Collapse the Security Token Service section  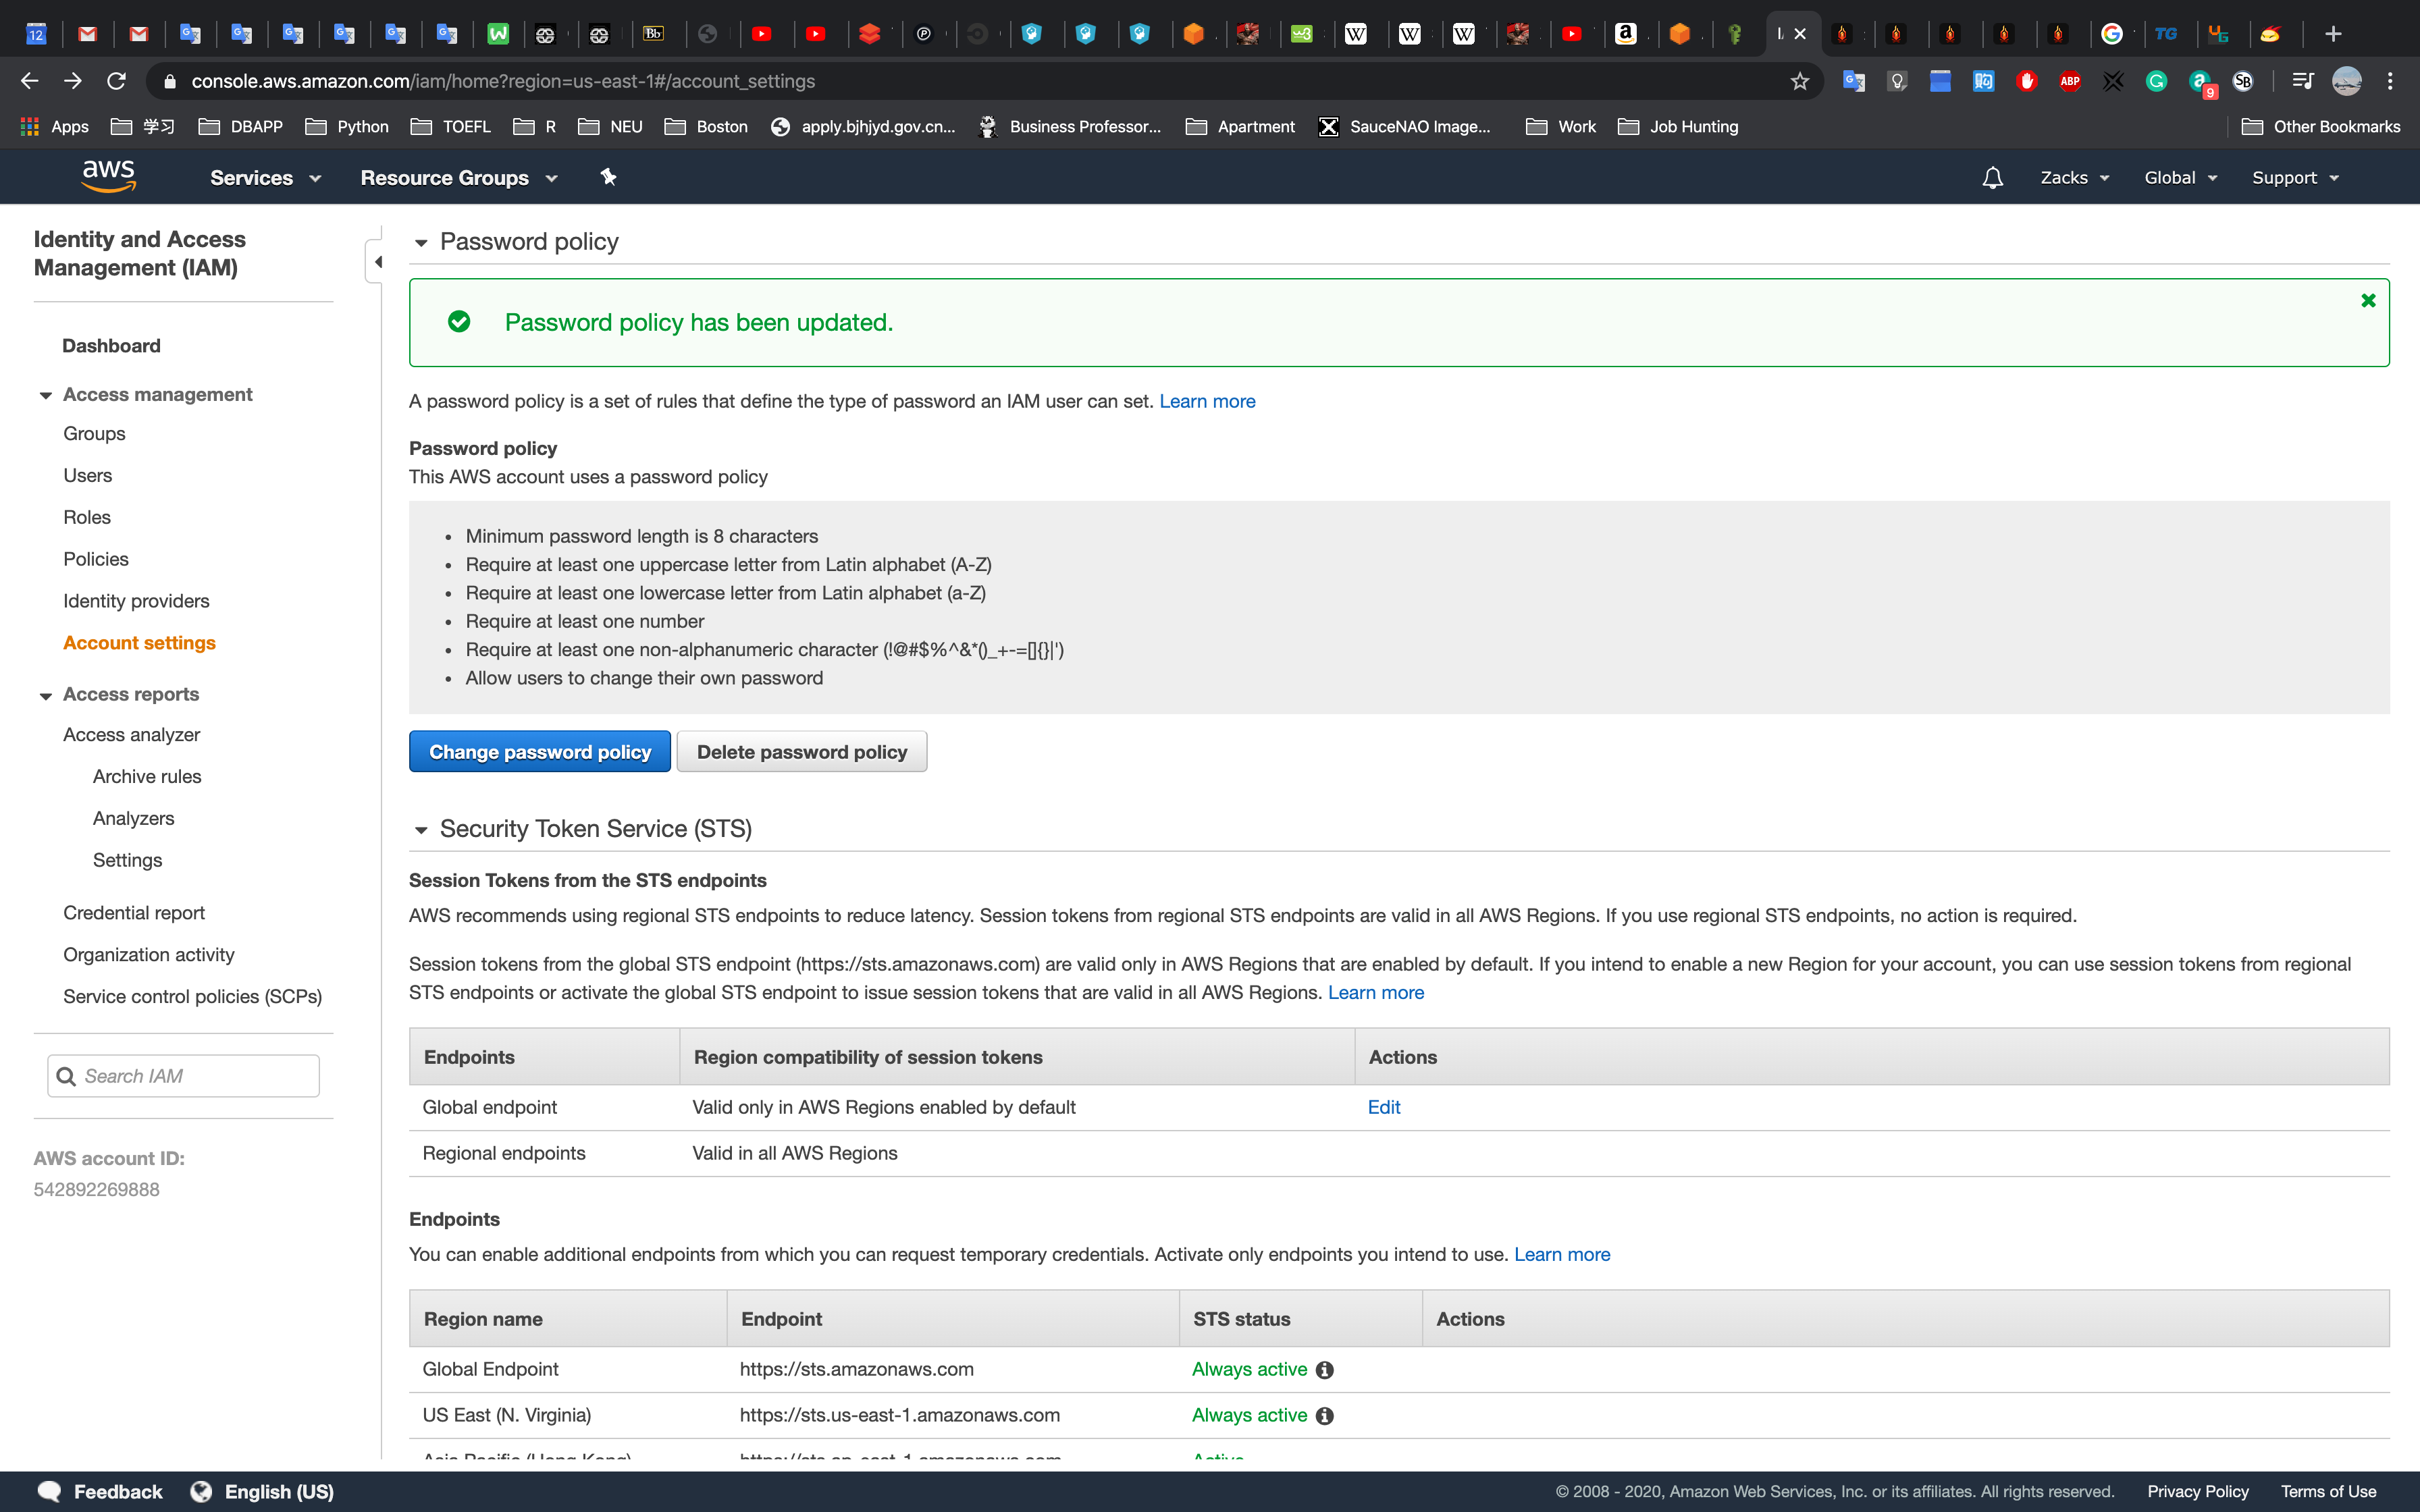pyautogui.click(x=421, y=830)
